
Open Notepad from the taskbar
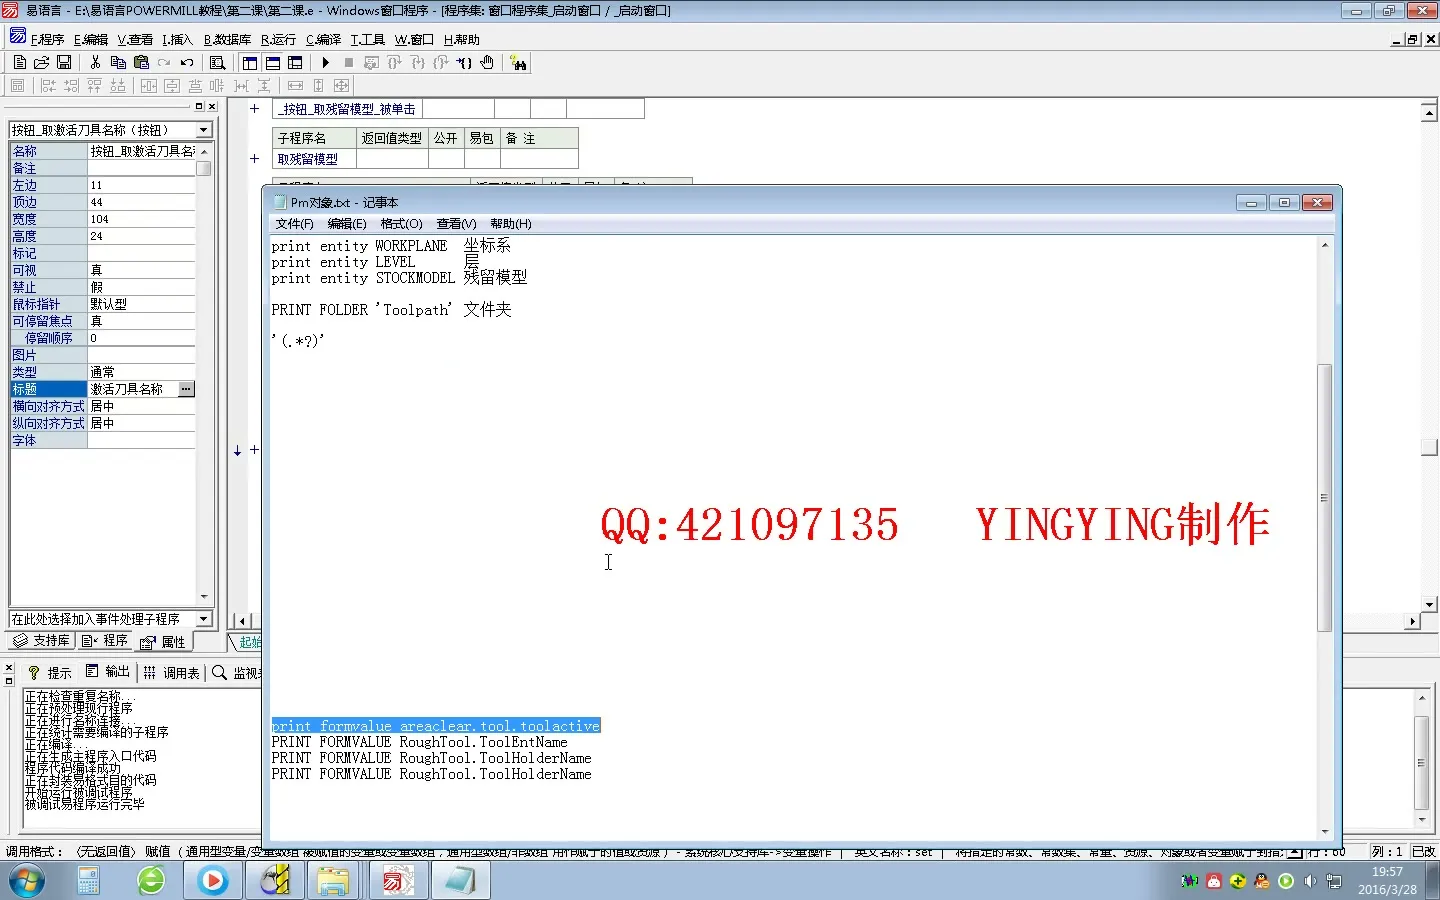(x=459, y=881)
